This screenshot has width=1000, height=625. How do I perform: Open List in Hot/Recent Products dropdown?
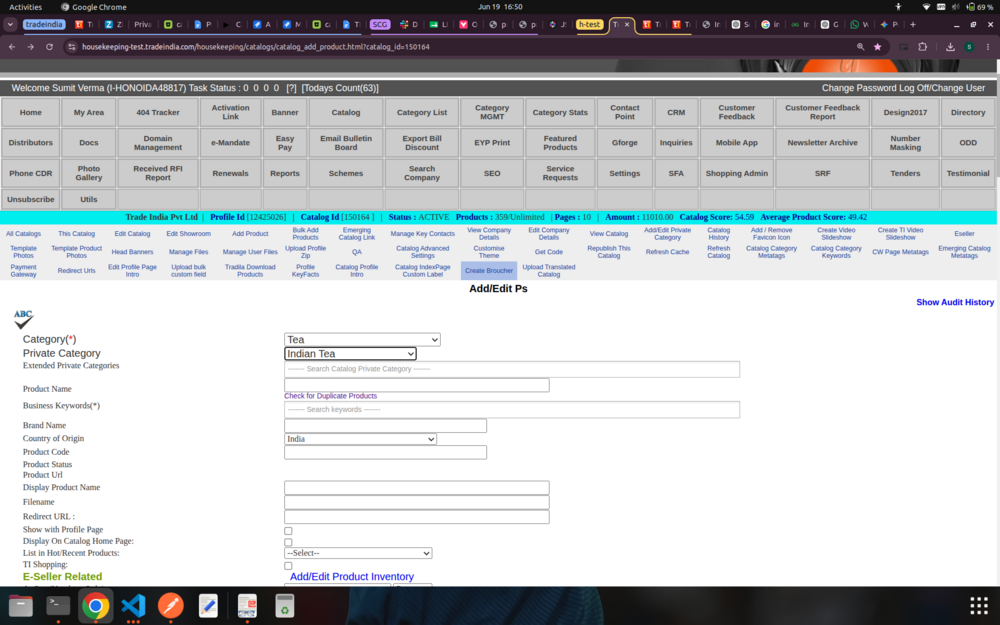point(358,553)
